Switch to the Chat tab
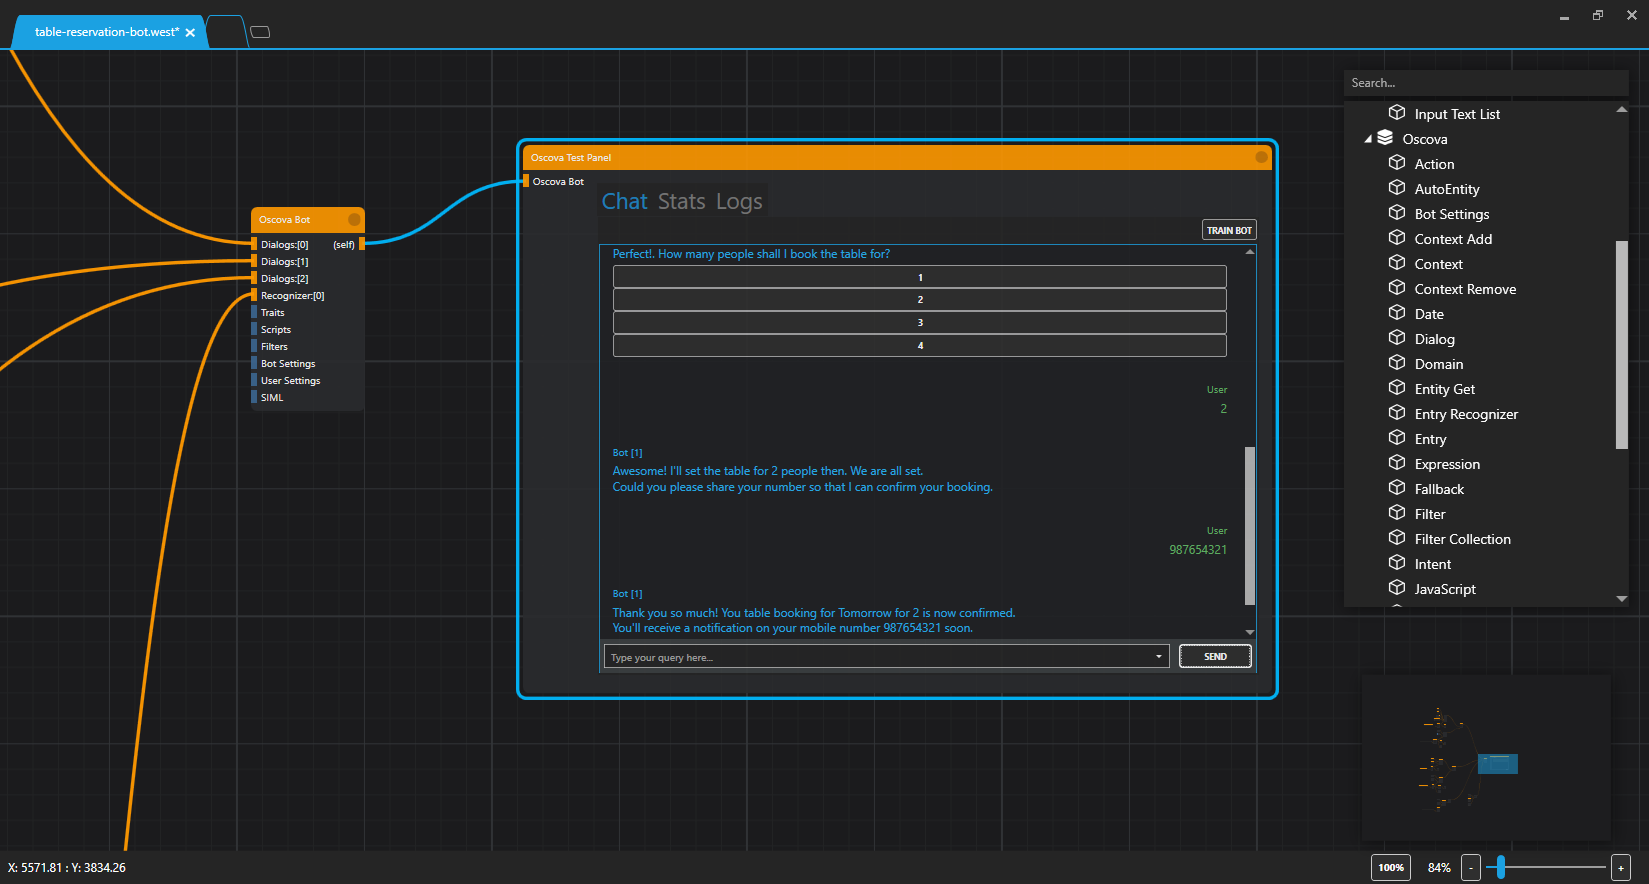The height and width of the screenshot is (884, 1649). pos(625,201)
